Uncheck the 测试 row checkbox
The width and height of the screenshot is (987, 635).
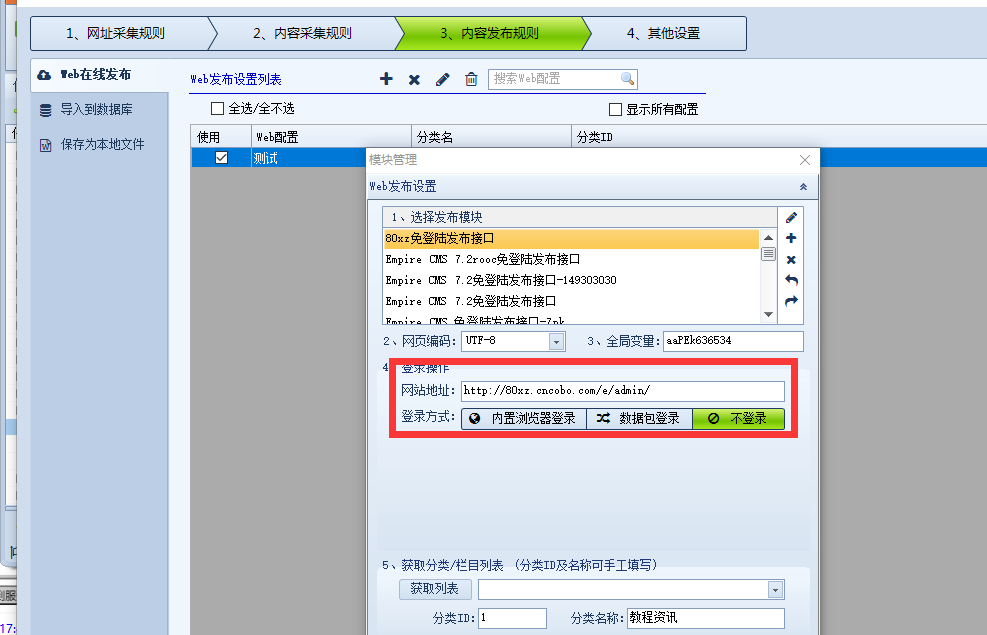click(x=221, y=158)
